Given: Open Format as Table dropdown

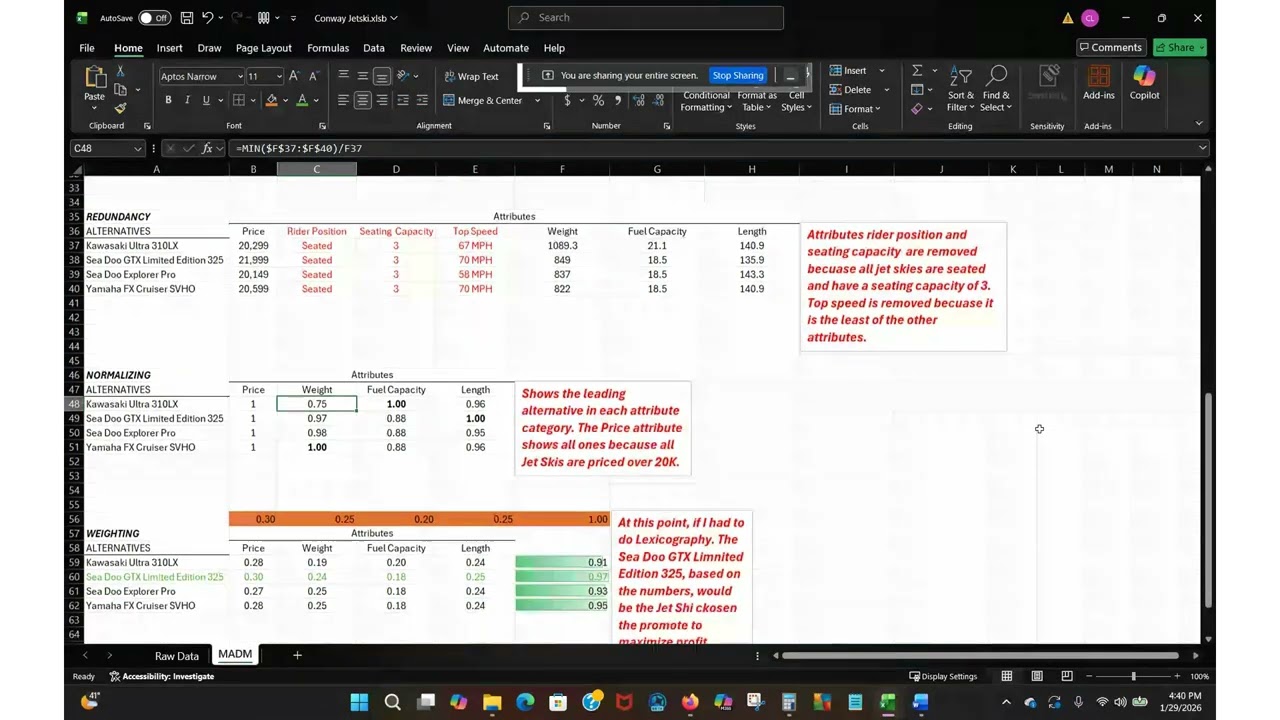Looking at the screenshot, I should point(757,101).
